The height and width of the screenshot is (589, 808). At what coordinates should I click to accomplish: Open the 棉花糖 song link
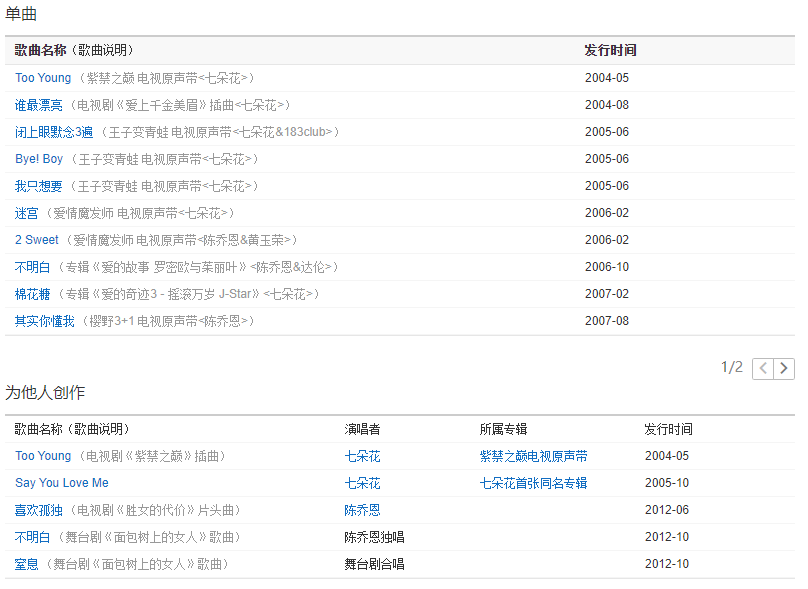pyautogui.click(x=32, y=294)
